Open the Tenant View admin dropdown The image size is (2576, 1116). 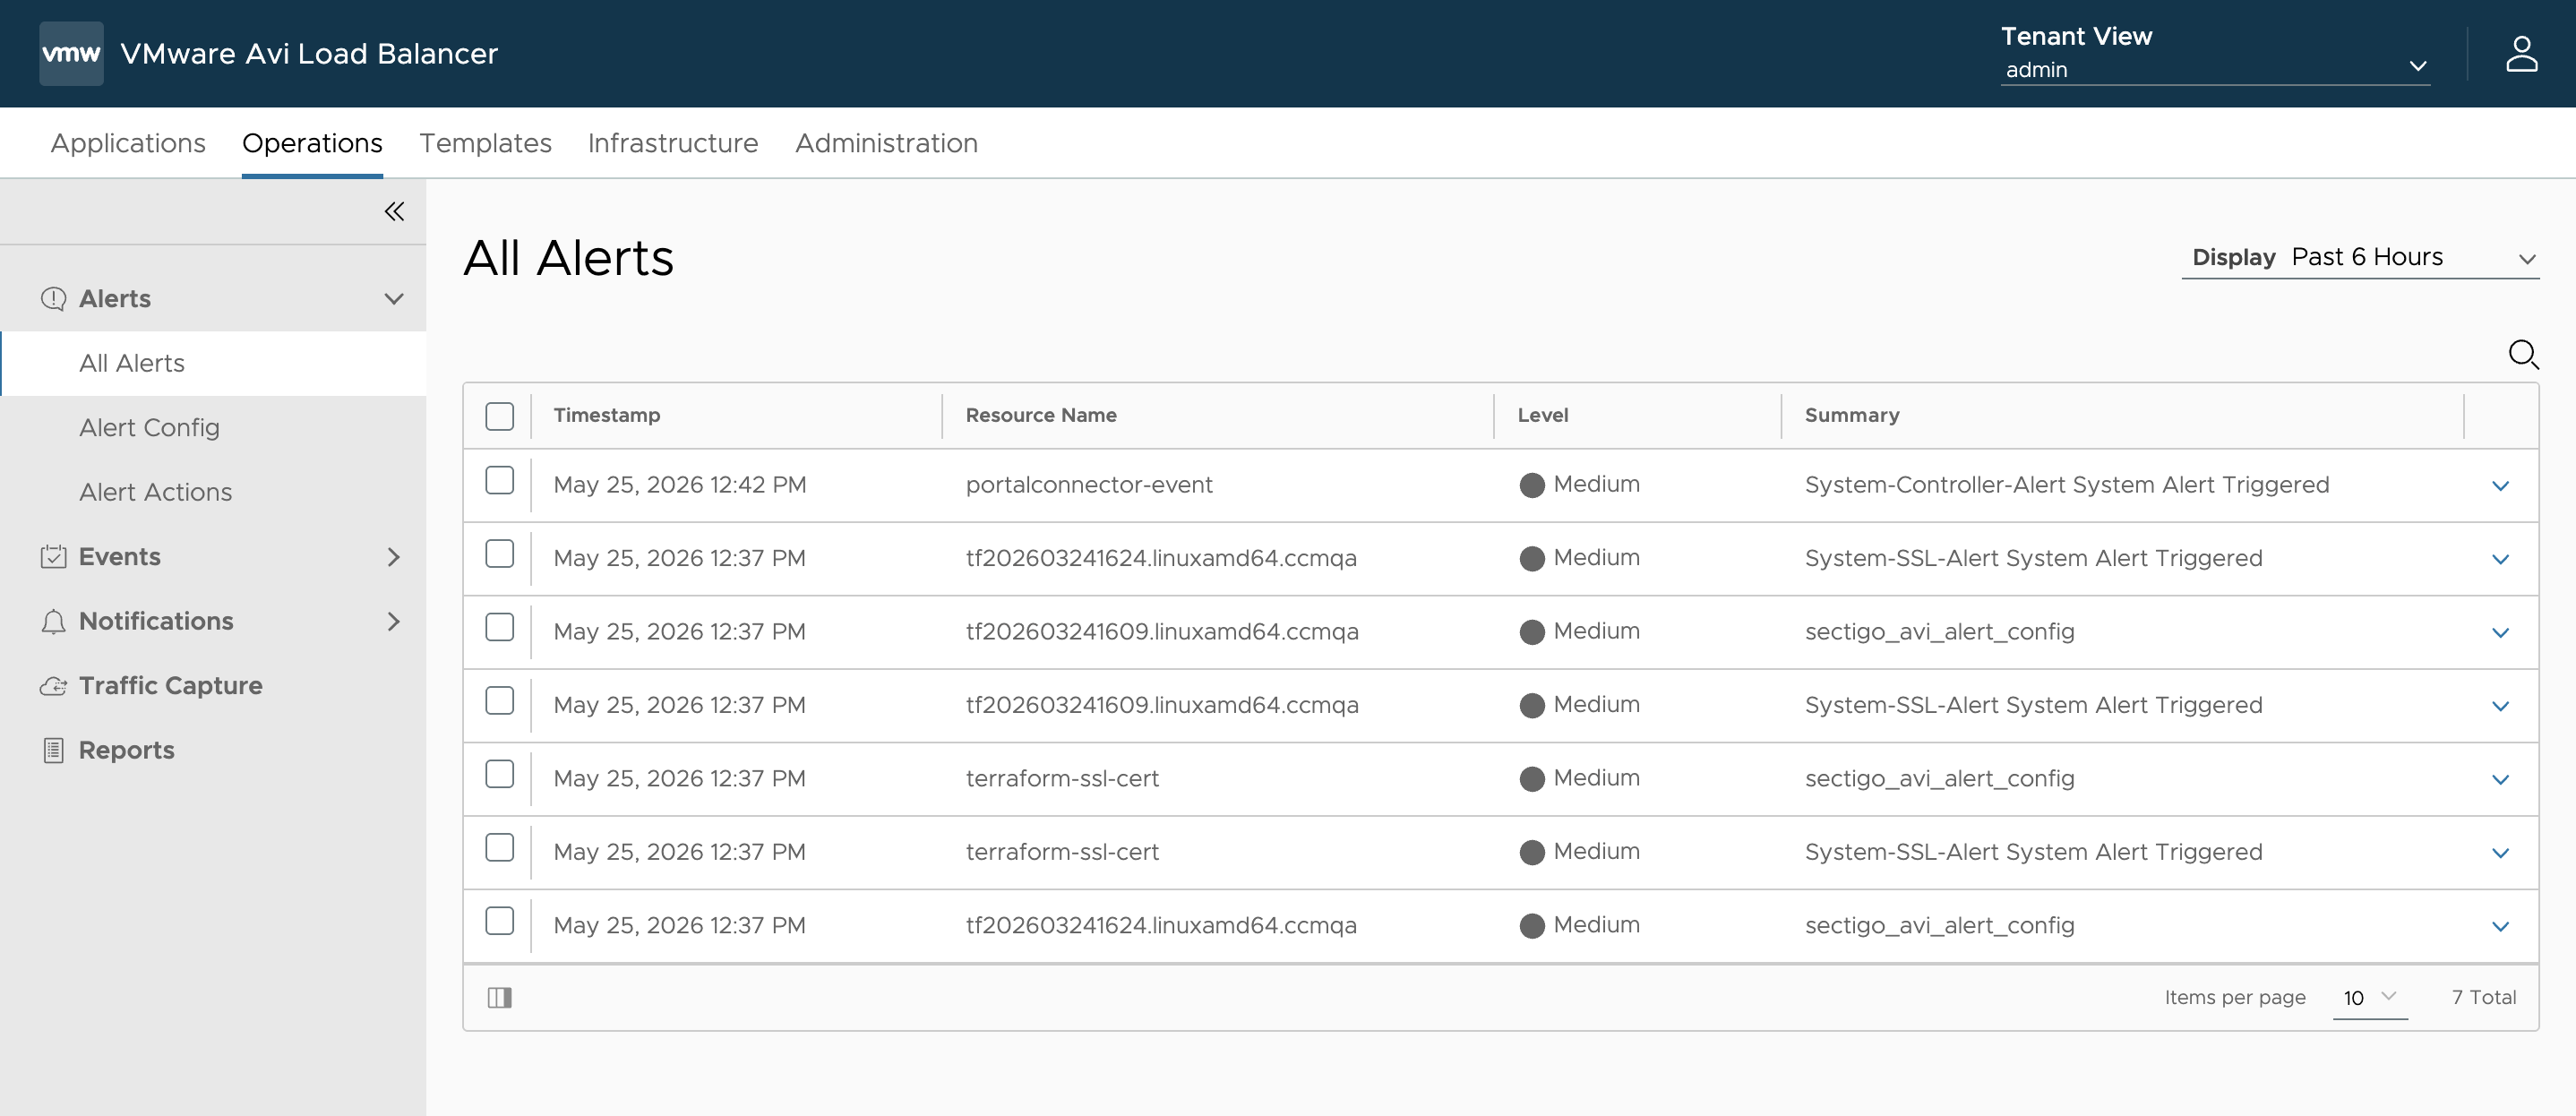[2215, 69]
